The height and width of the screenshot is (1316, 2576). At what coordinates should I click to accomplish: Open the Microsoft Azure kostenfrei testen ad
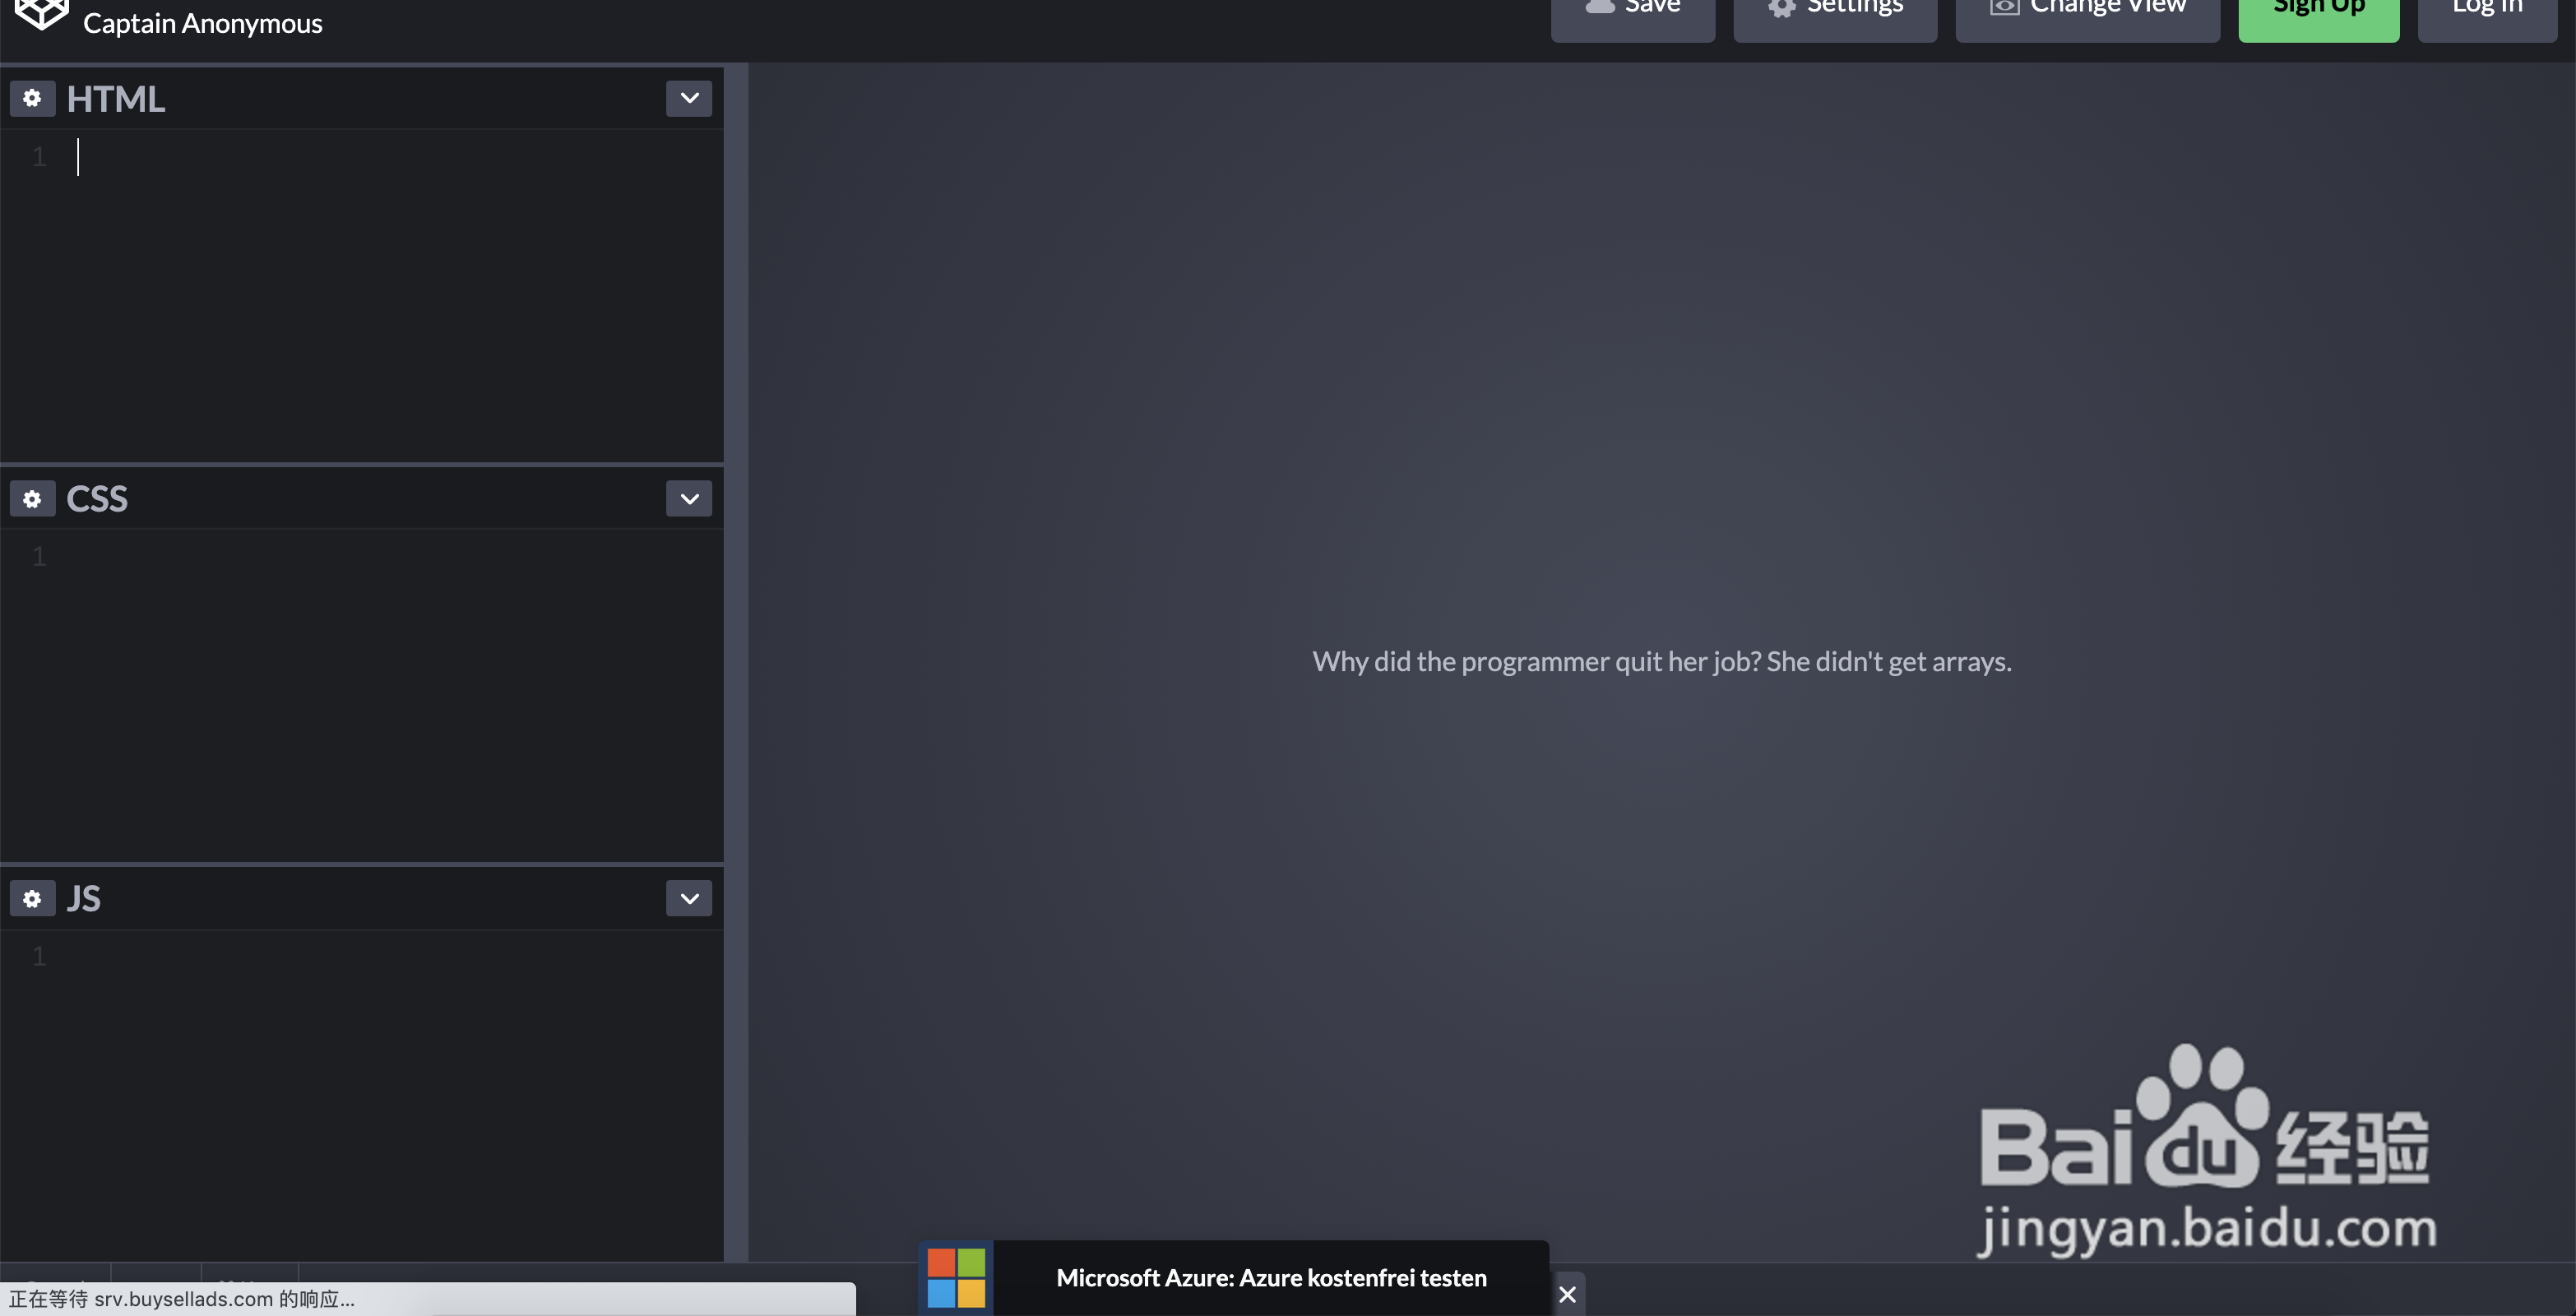click(x=1271, y=1277)
